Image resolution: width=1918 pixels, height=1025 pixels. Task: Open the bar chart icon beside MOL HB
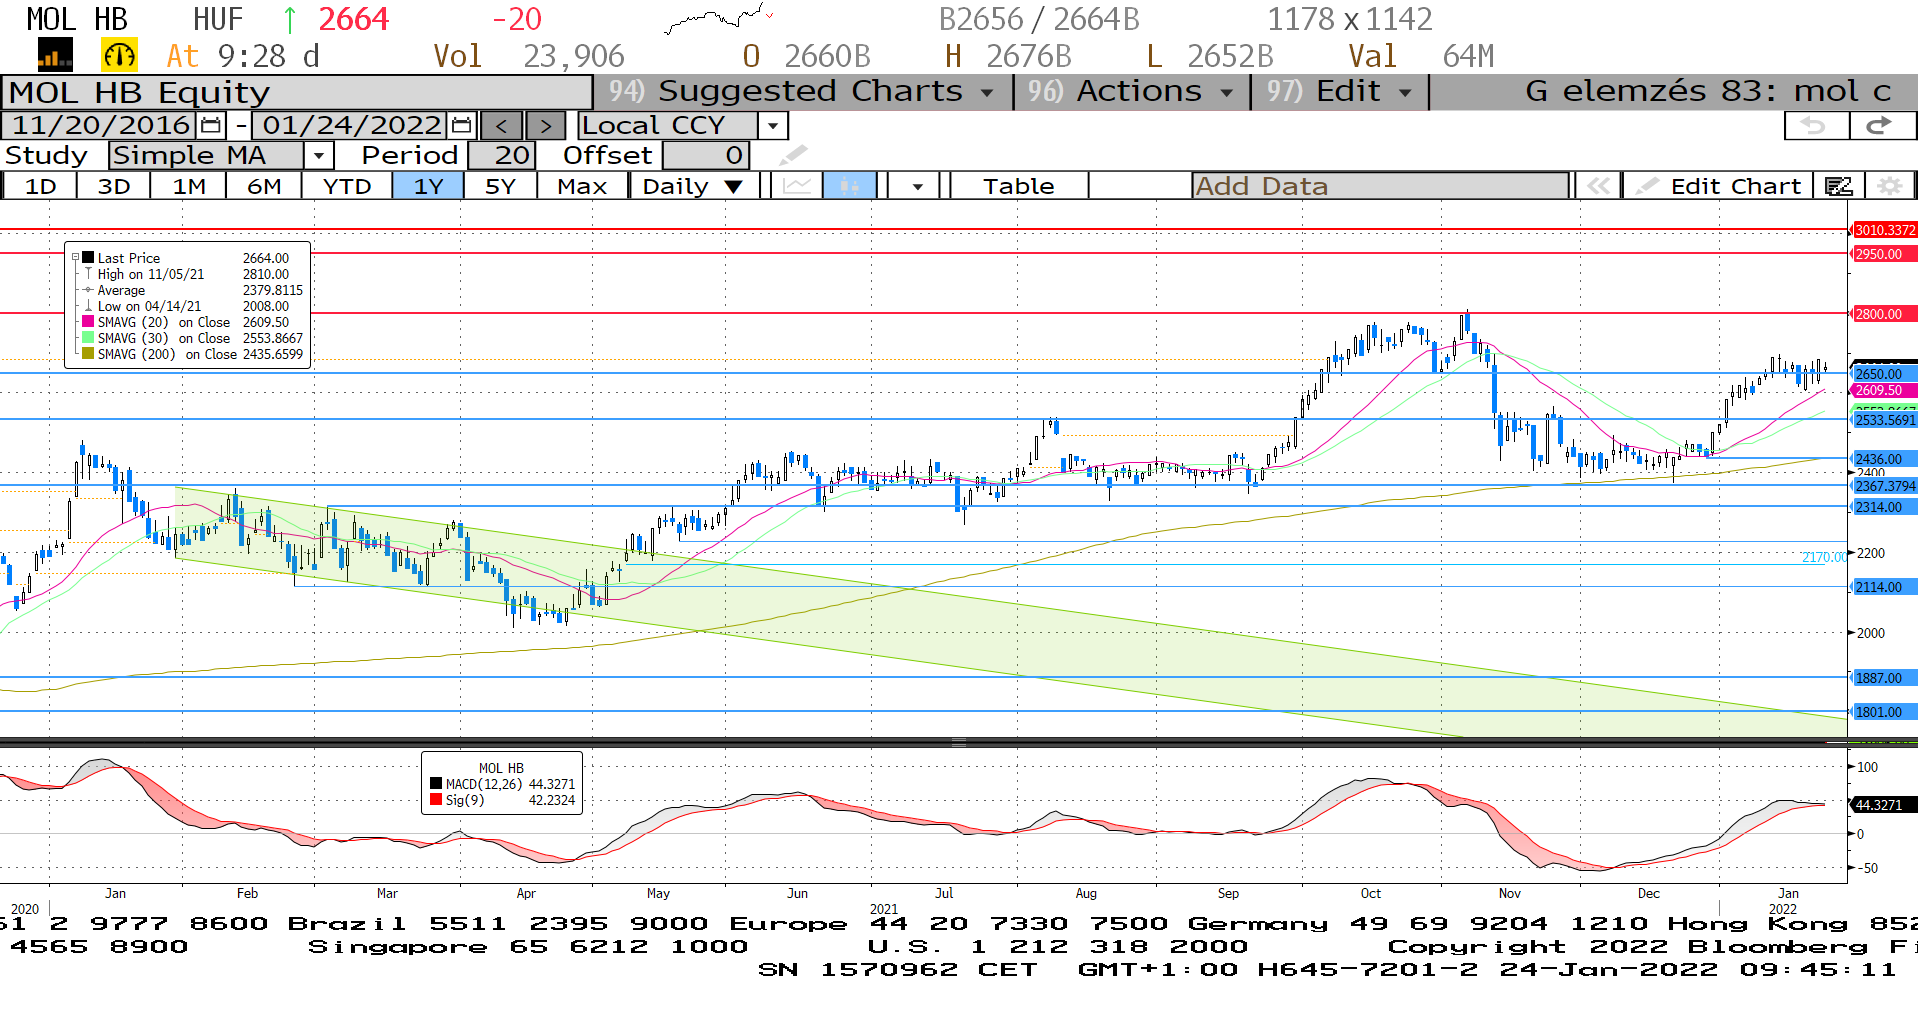coord(55,55)
